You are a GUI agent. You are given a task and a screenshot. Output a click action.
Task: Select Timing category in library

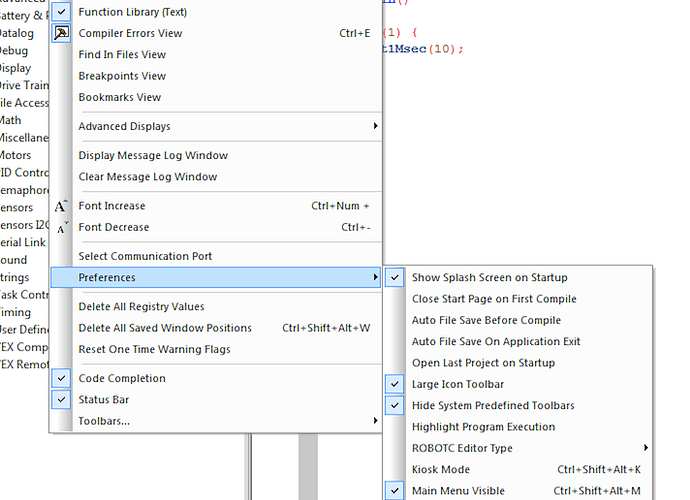coord(15,312)
